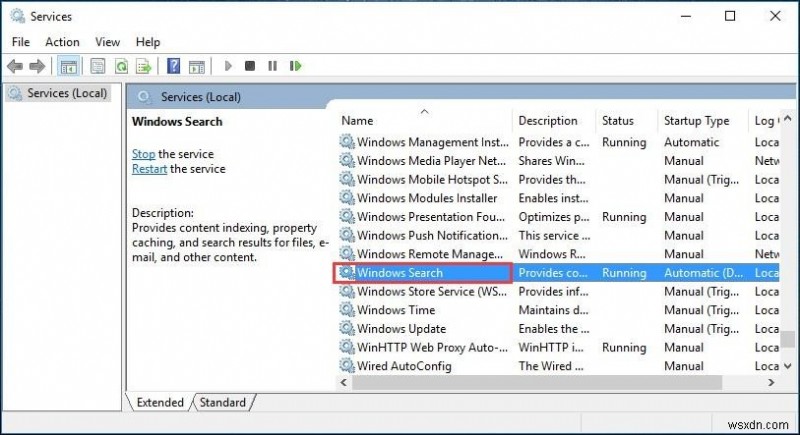Click gear icon of Windows Store Service row
800x435 pixels.
(347, 291)
